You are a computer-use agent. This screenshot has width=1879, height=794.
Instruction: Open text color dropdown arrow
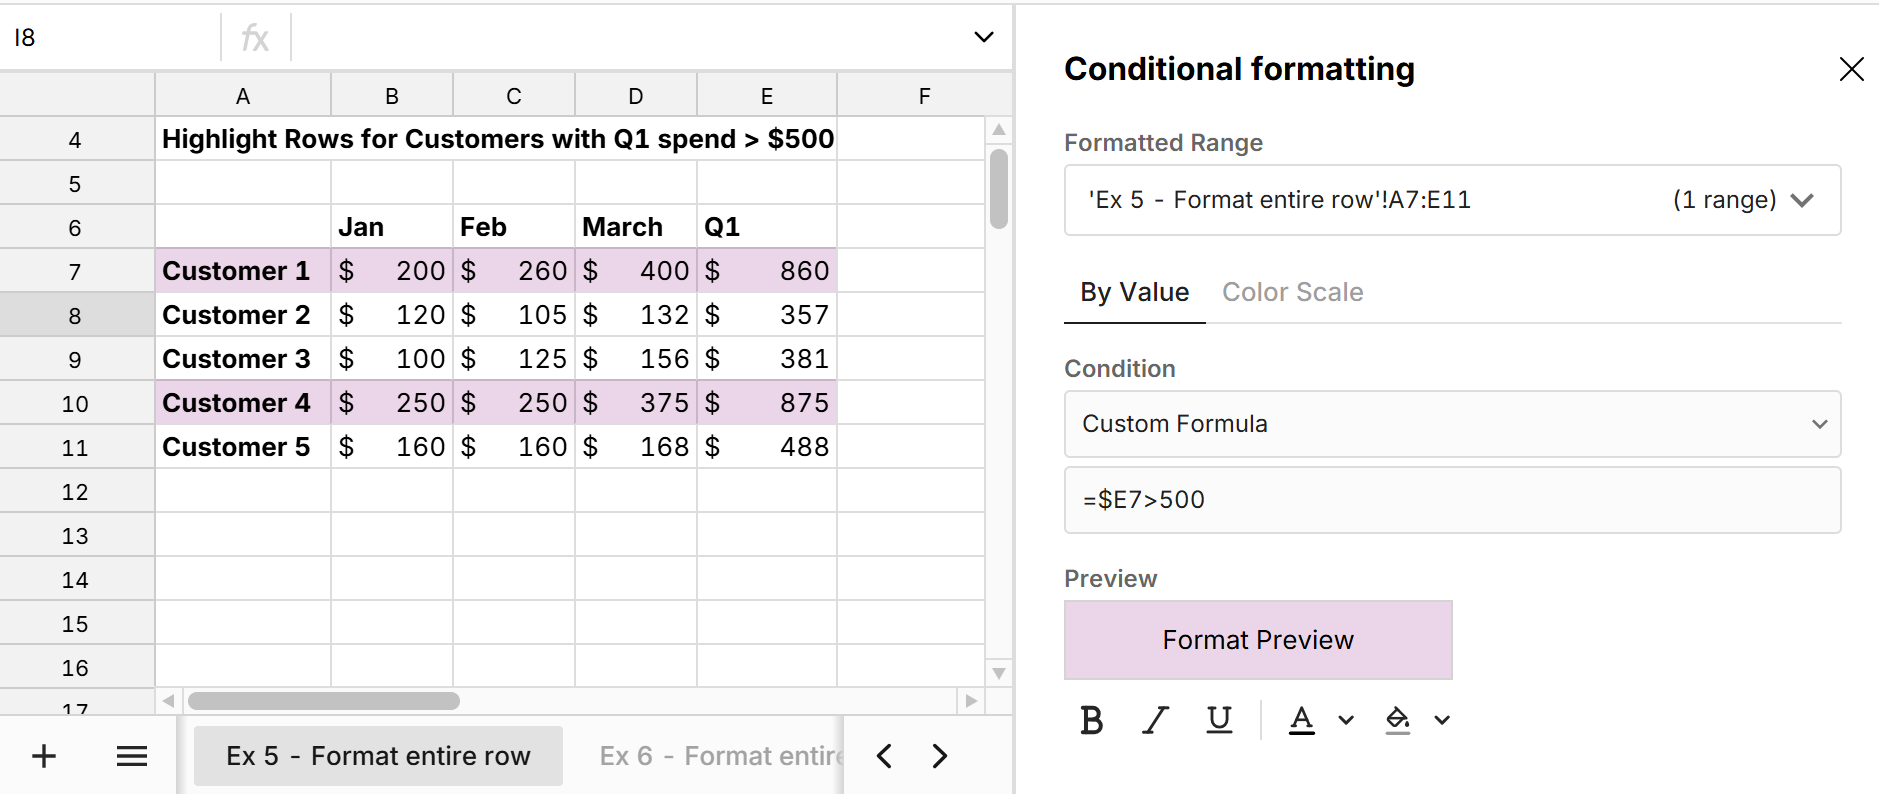coord(1346,720)
